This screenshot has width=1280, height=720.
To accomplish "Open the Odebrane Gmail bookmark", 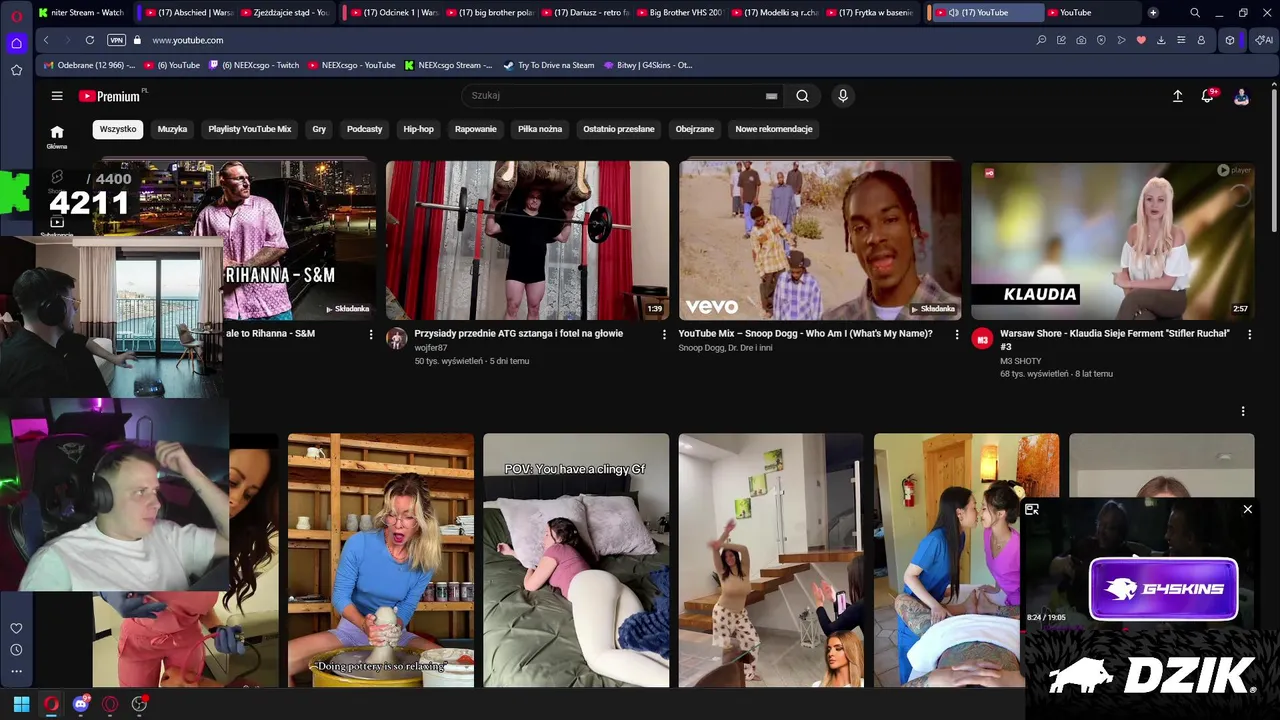I will click(90, 65).
